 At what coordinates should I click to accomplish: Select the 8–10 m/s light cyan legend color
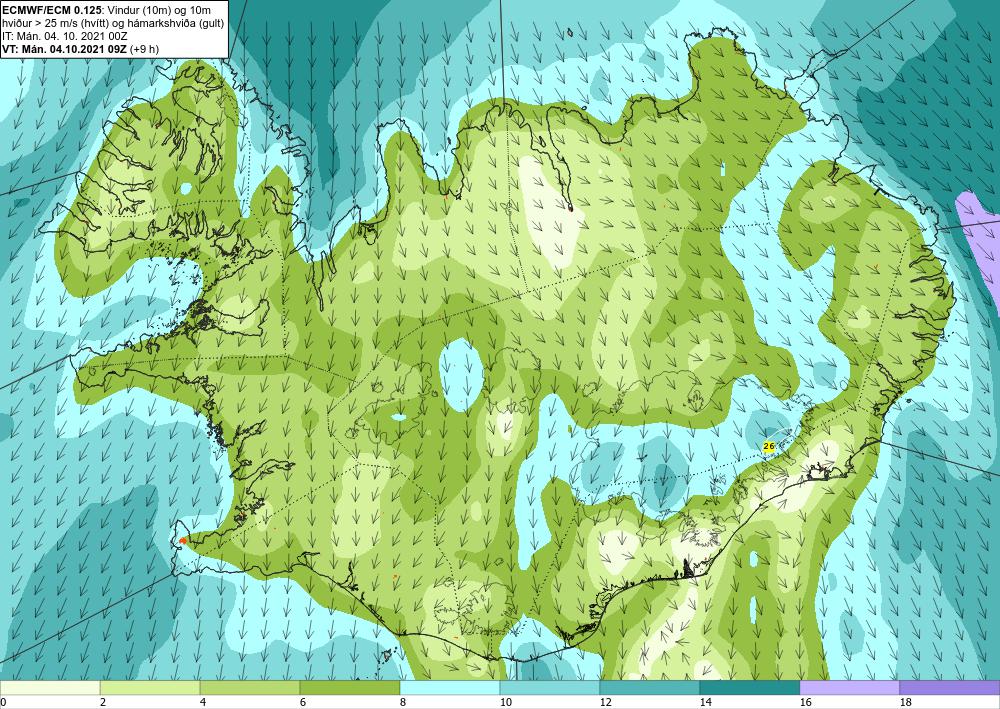point(450,687)
